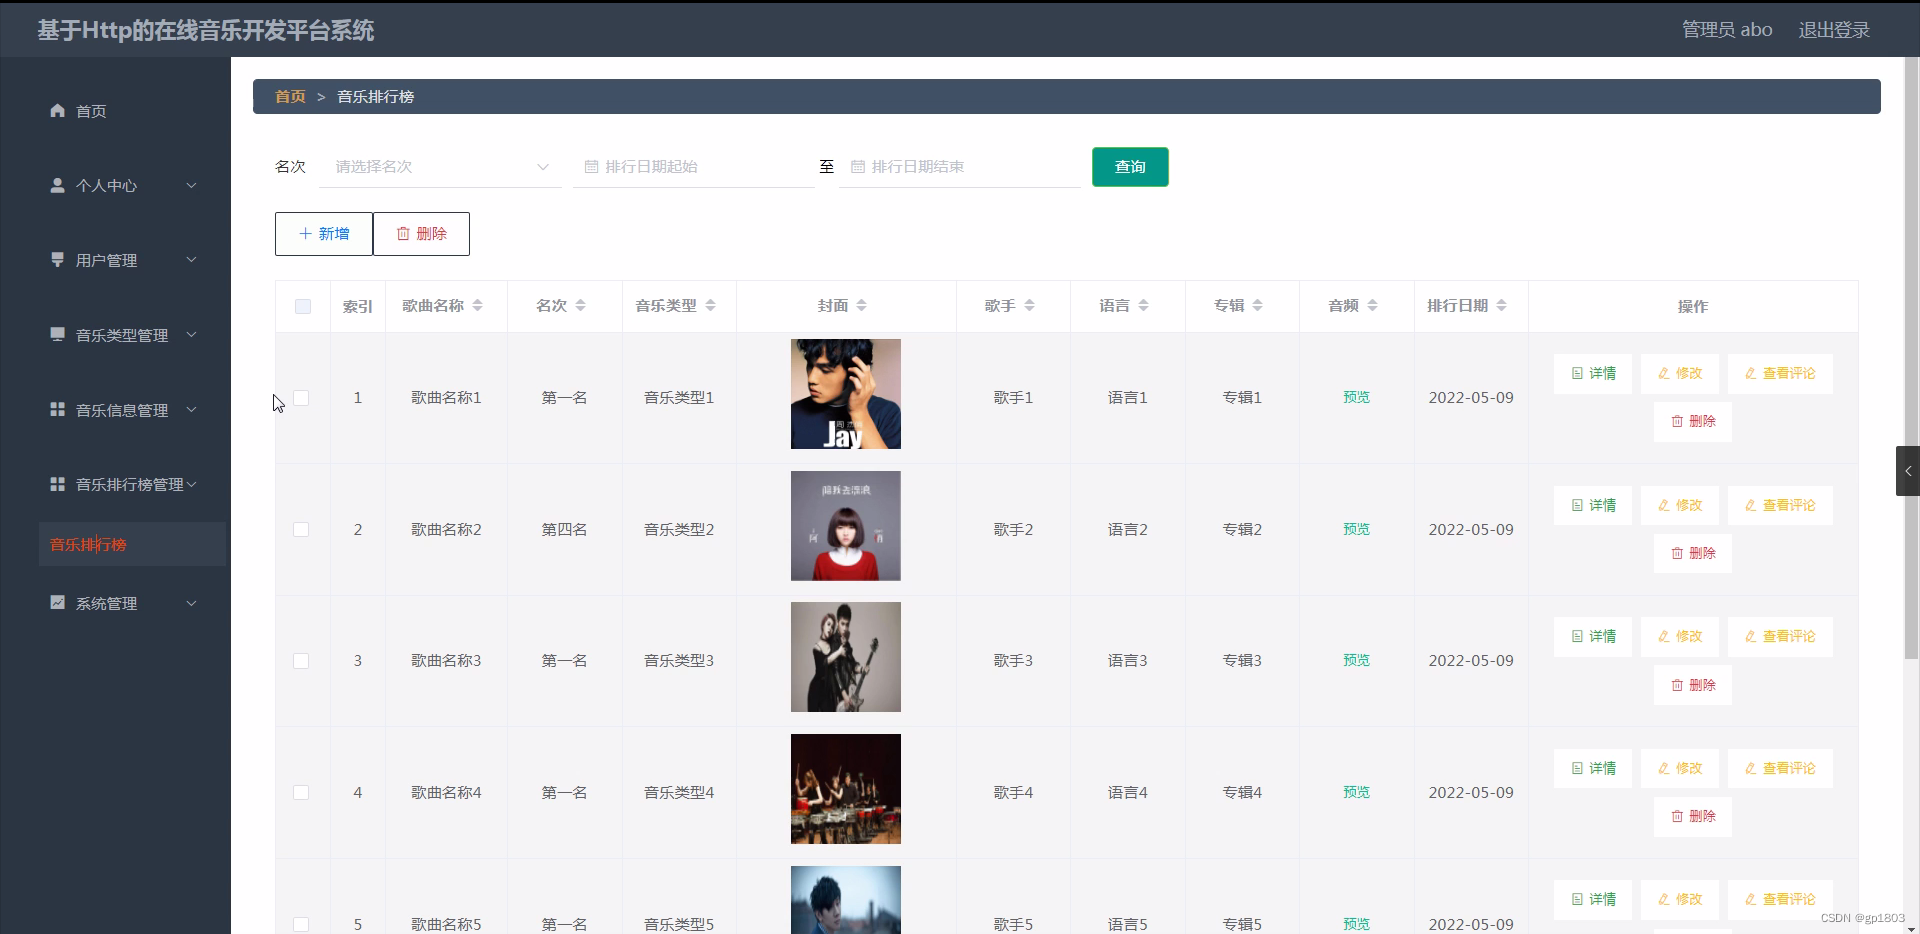Sort by 语言 column arrows
Screen dimensions: 1920x934
(x=1144, y=306)
